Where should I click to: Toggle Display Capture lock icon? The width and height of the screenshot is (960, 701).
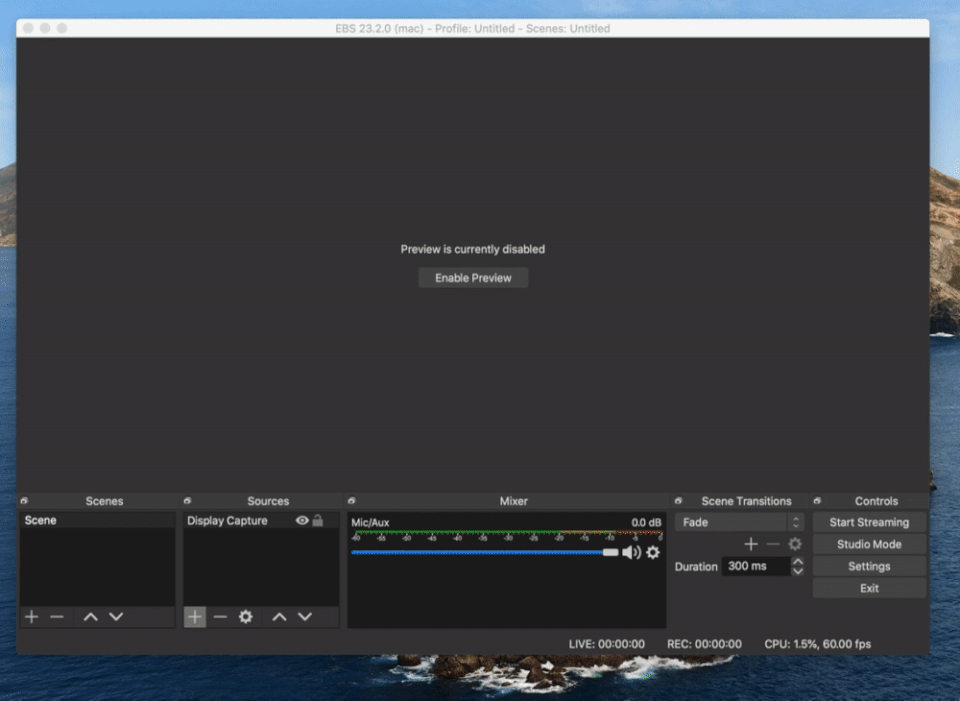318,520
